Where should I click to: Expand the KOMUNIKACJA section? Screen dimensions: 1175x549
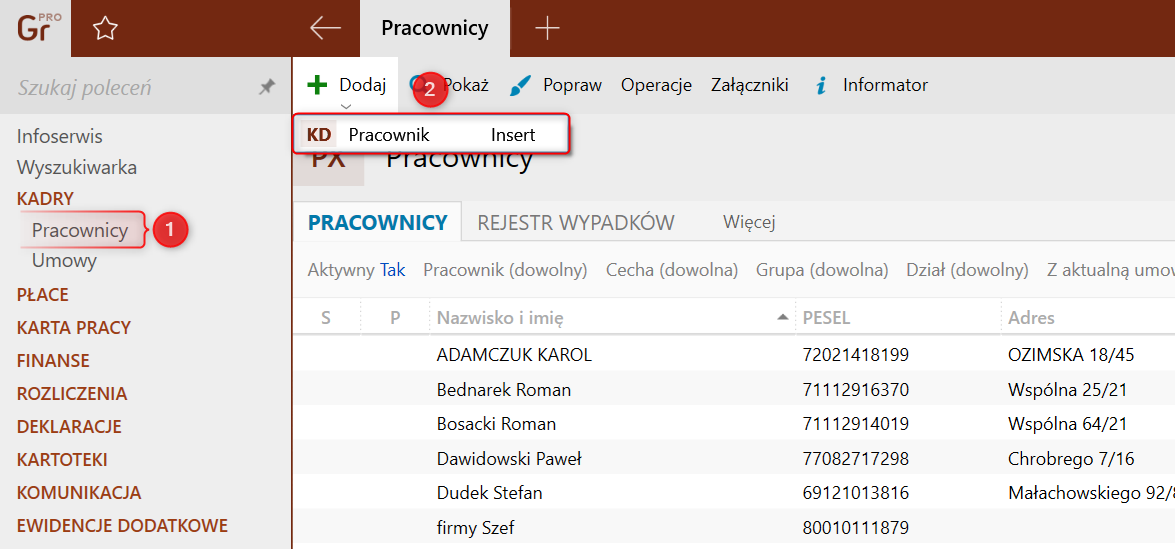click(x=79, y=492)
